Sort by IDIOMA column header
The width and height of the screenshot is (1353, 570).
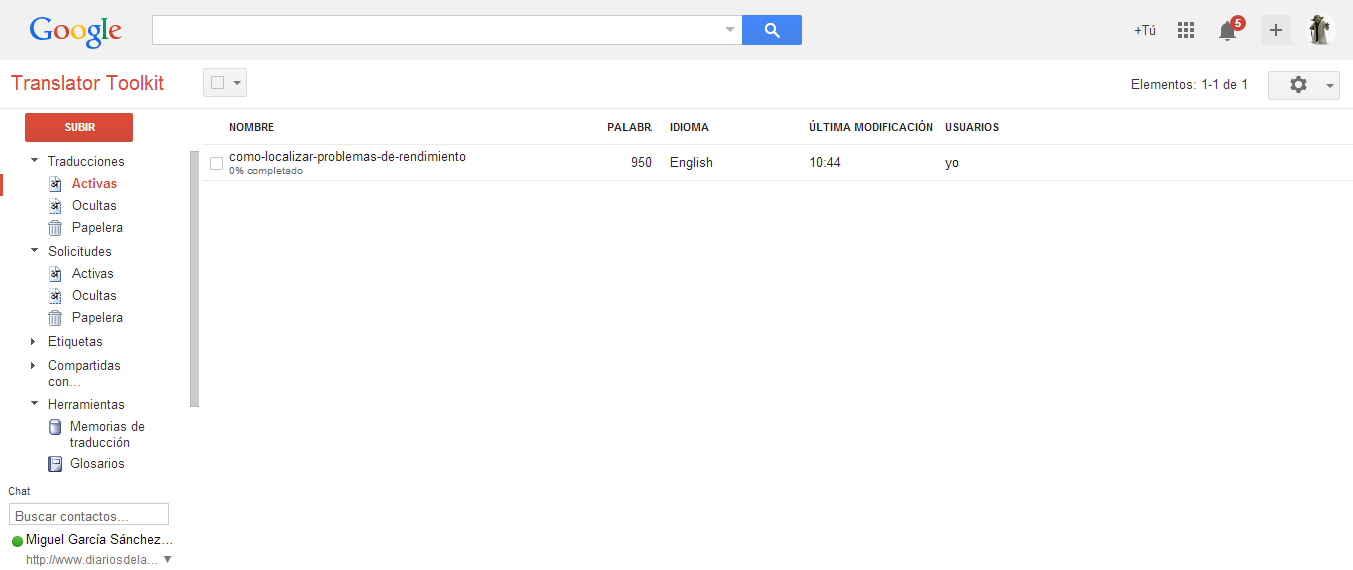[689, 128]
